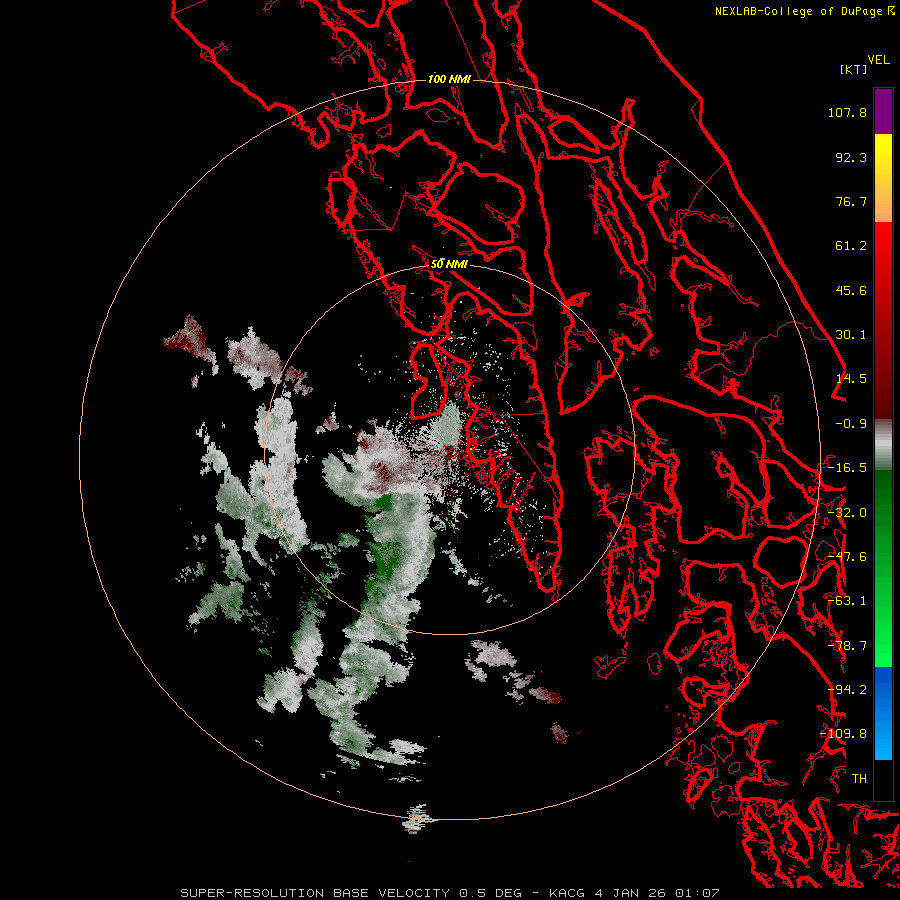Click the Super-Resolution Base Velocity caption text
The width and height of the screenshot is (900, 900).
coord(449,893)
